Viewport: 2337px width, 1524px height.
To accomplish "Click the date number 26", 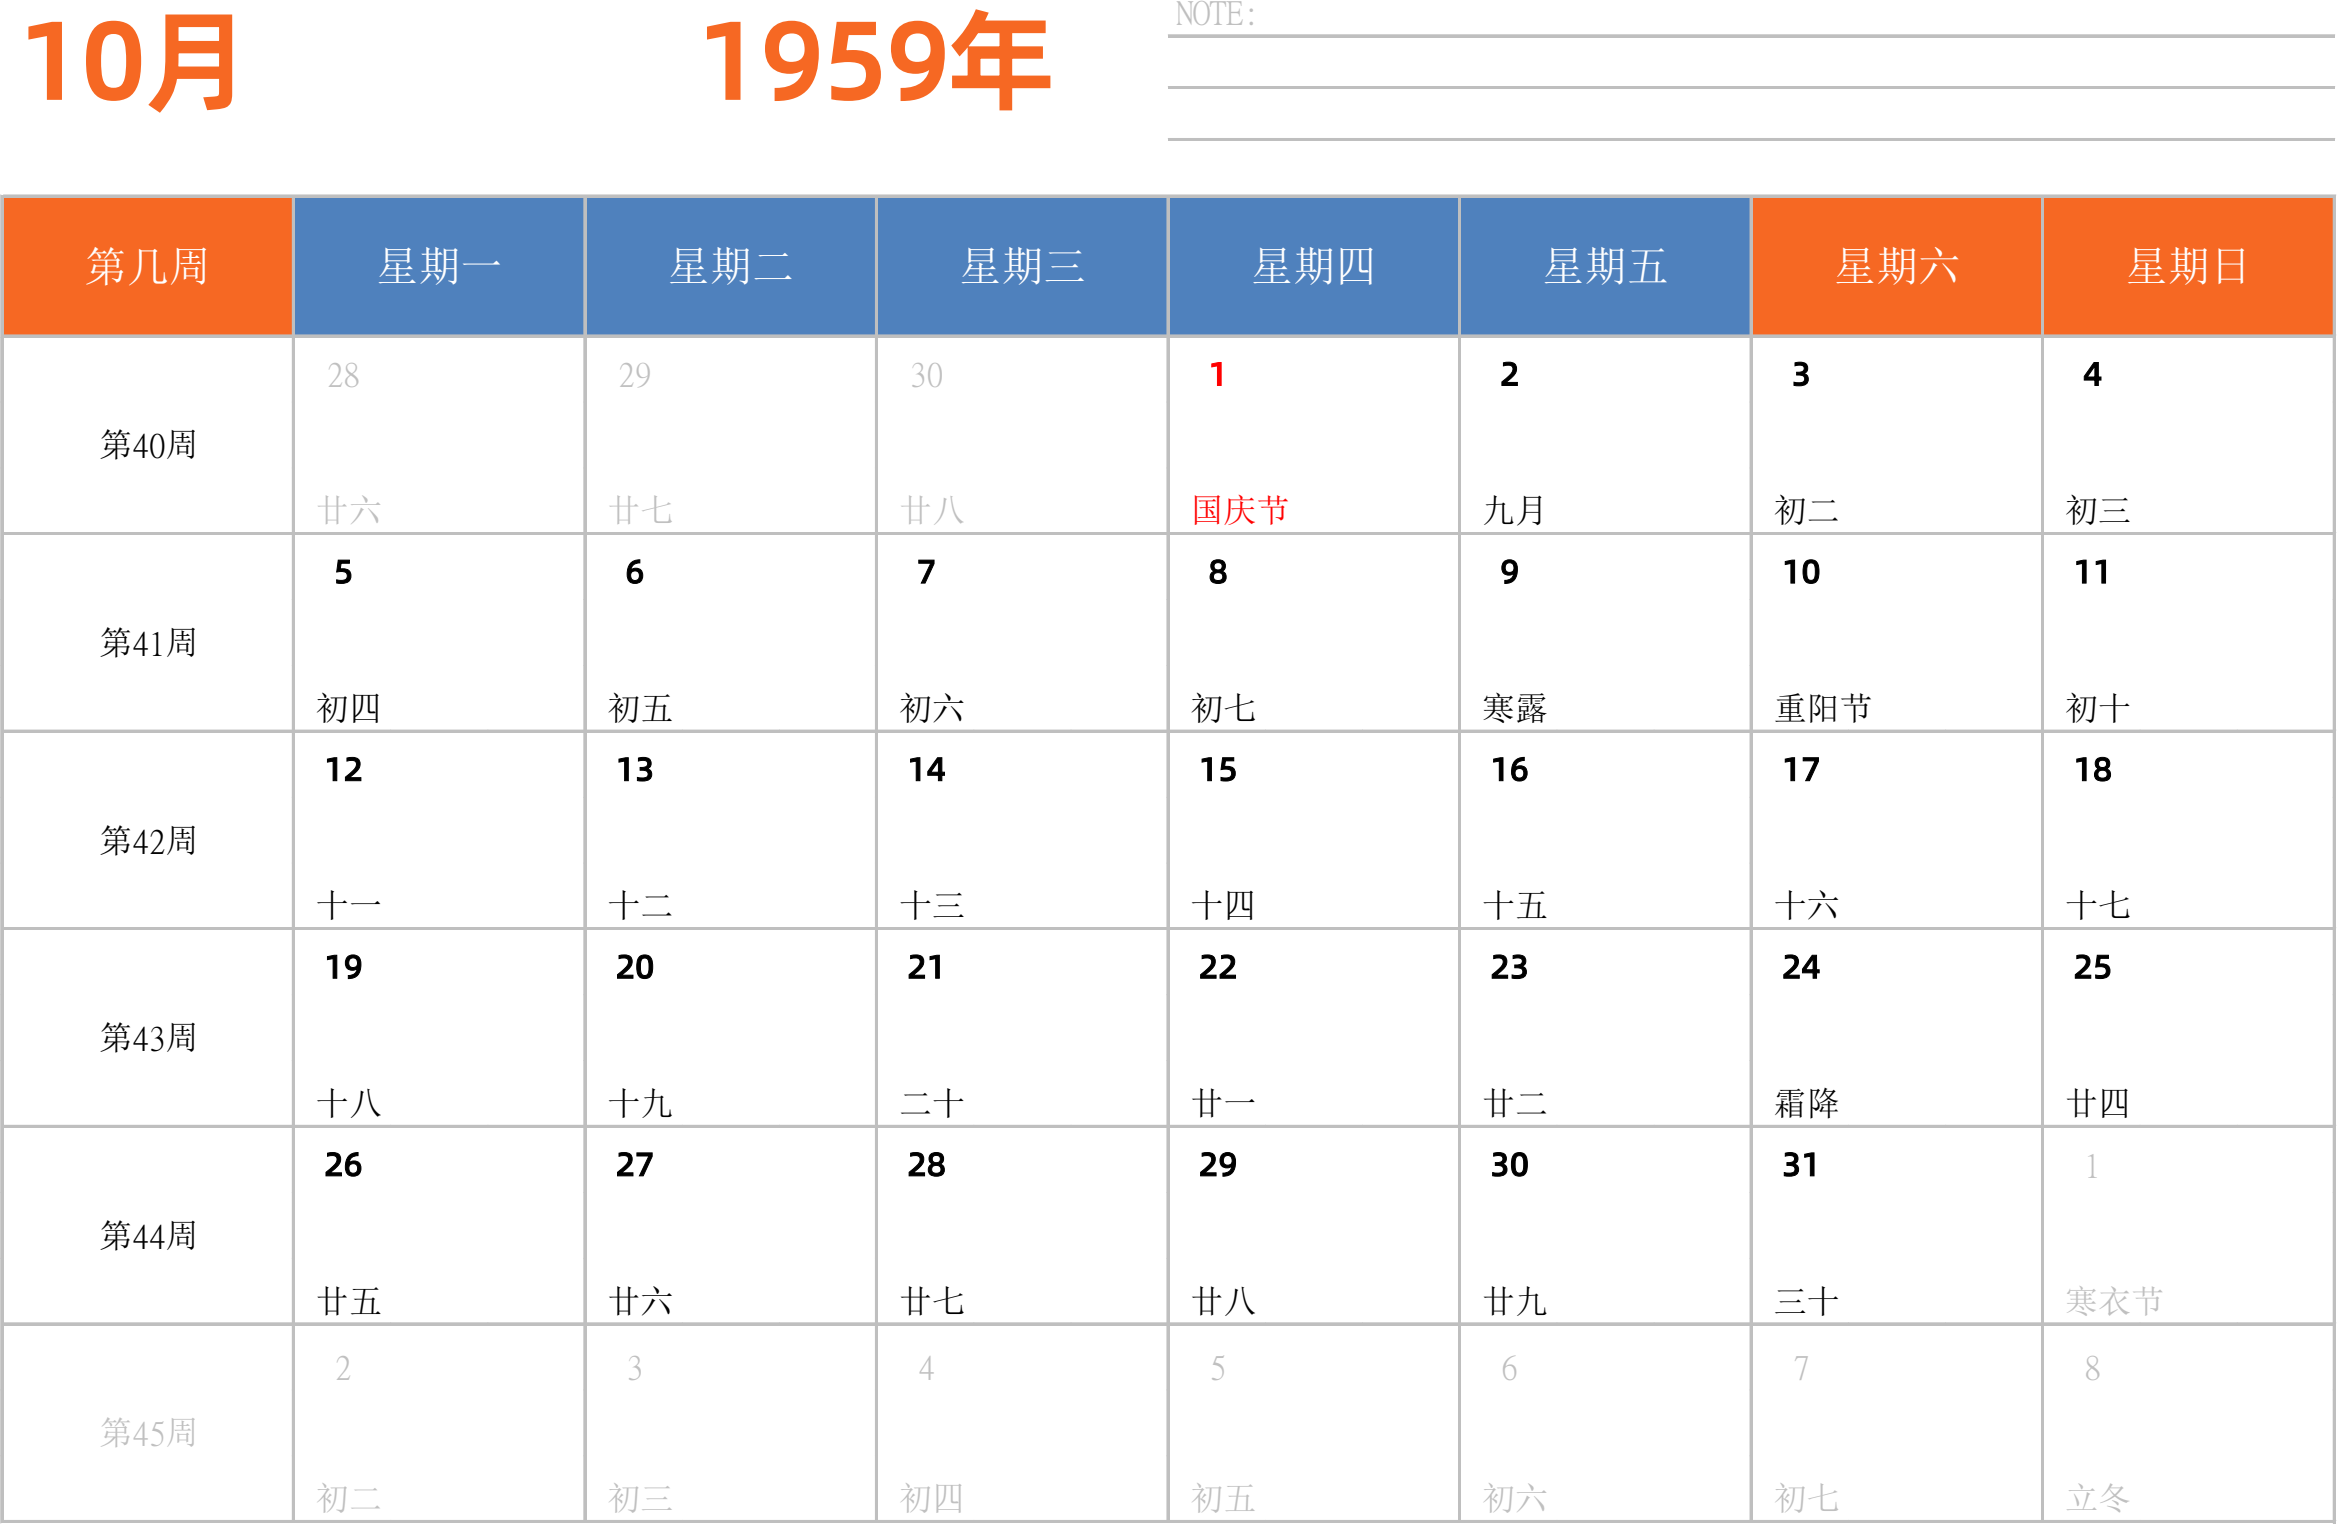I will click(343, 1165).
